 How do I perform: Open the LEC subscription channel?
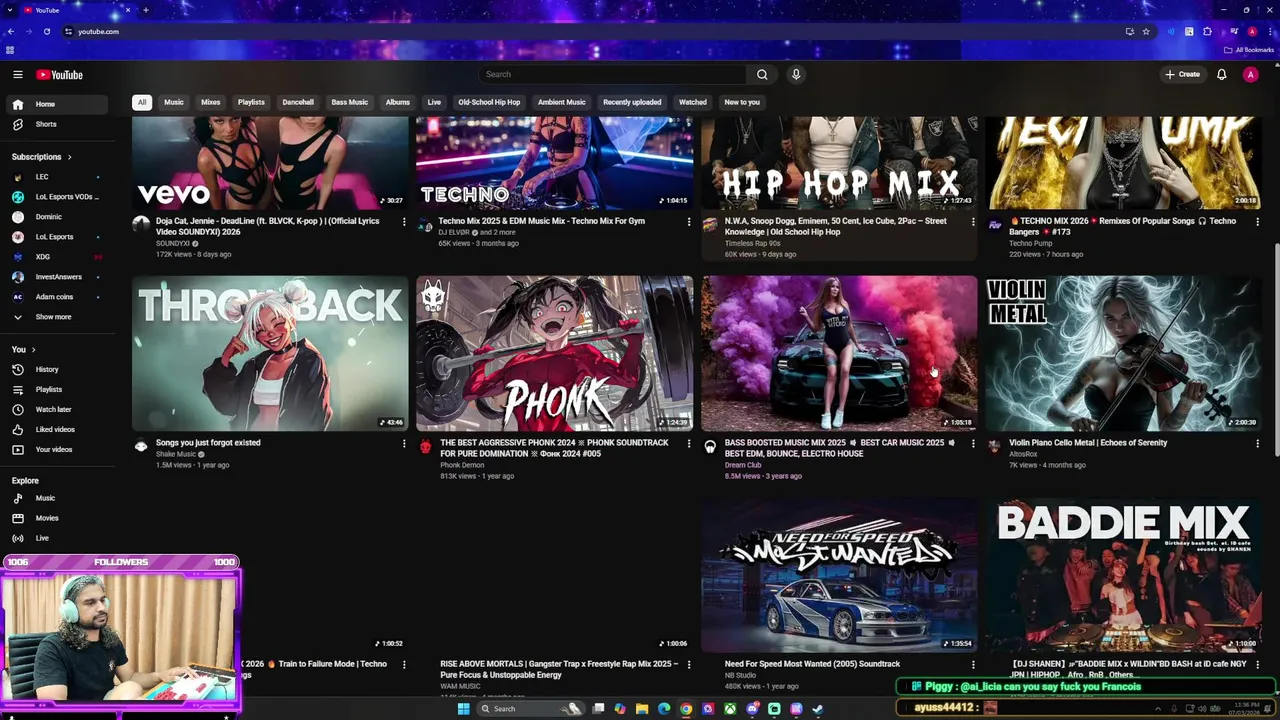56,177
